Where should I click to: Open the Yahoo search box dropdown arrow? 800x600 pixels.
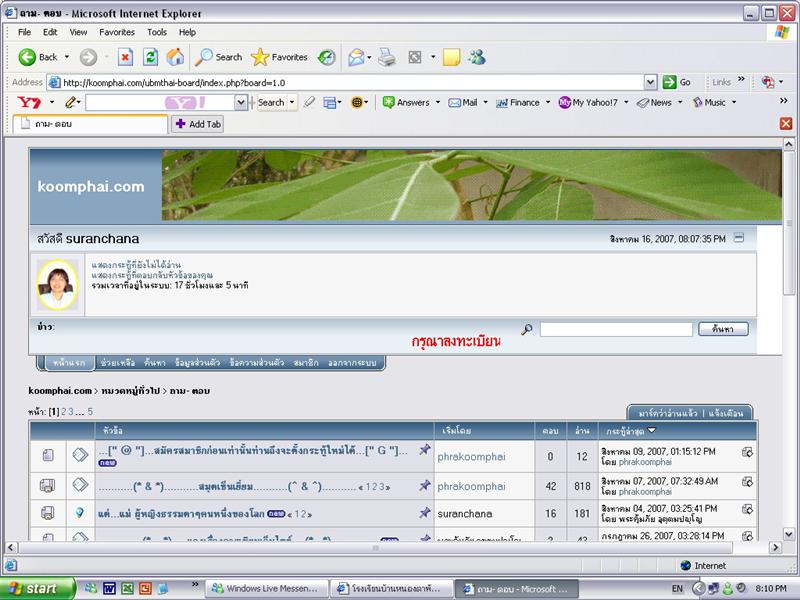241,103
